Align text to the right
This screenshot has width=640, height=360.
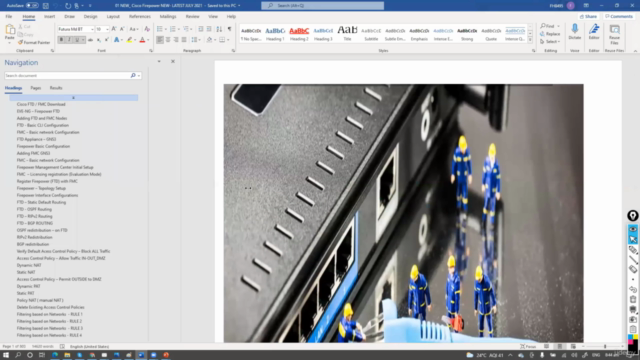pos(176,40)
